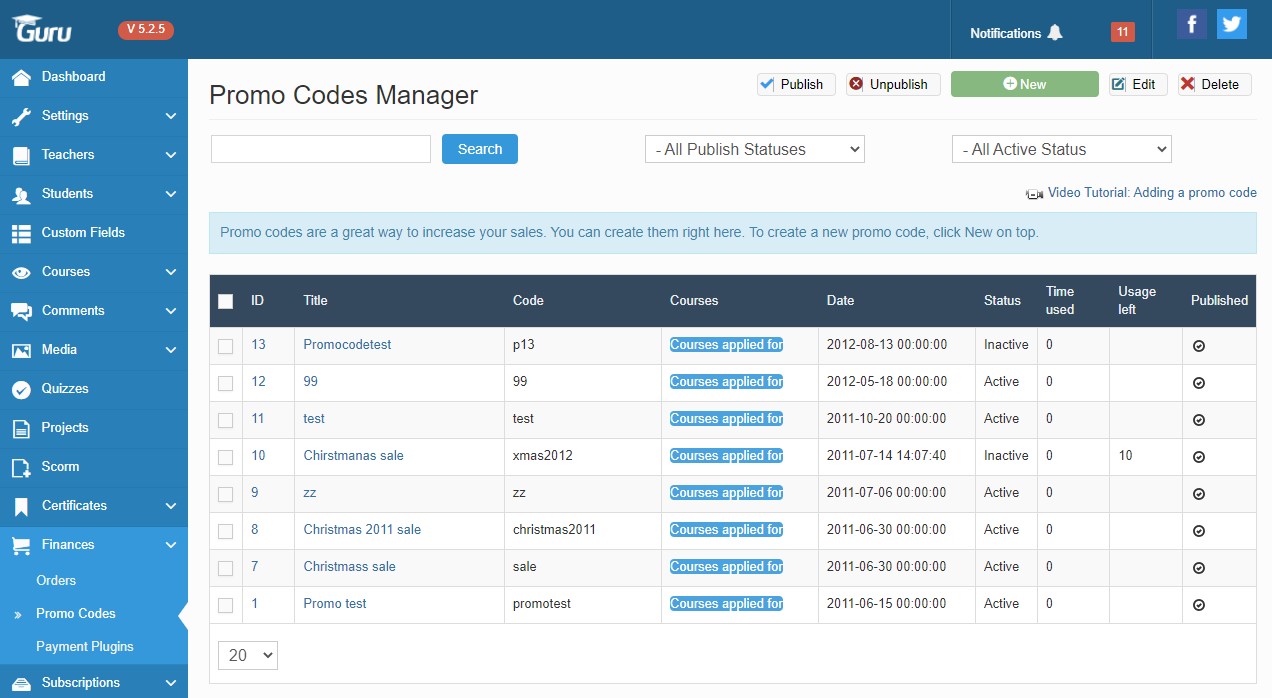Click the Guru logo
The height and width of the screenshot is (698, 1272).
point(42,29)
